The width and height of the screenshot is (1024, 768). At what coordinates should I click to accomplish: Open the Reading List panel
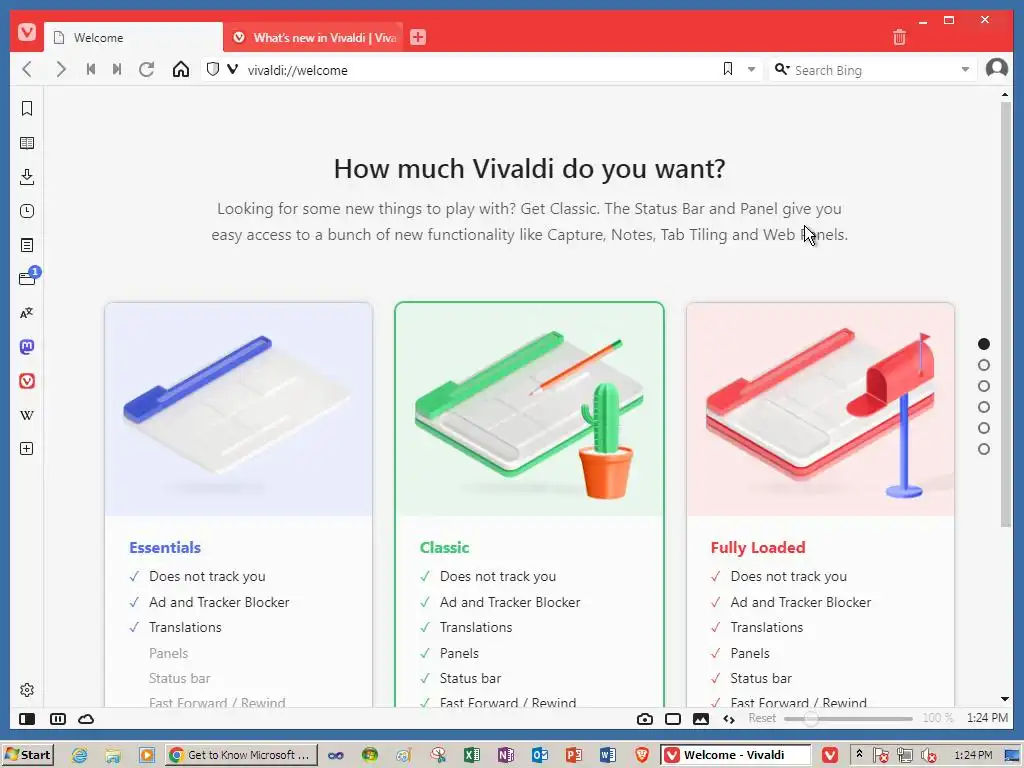27,143
